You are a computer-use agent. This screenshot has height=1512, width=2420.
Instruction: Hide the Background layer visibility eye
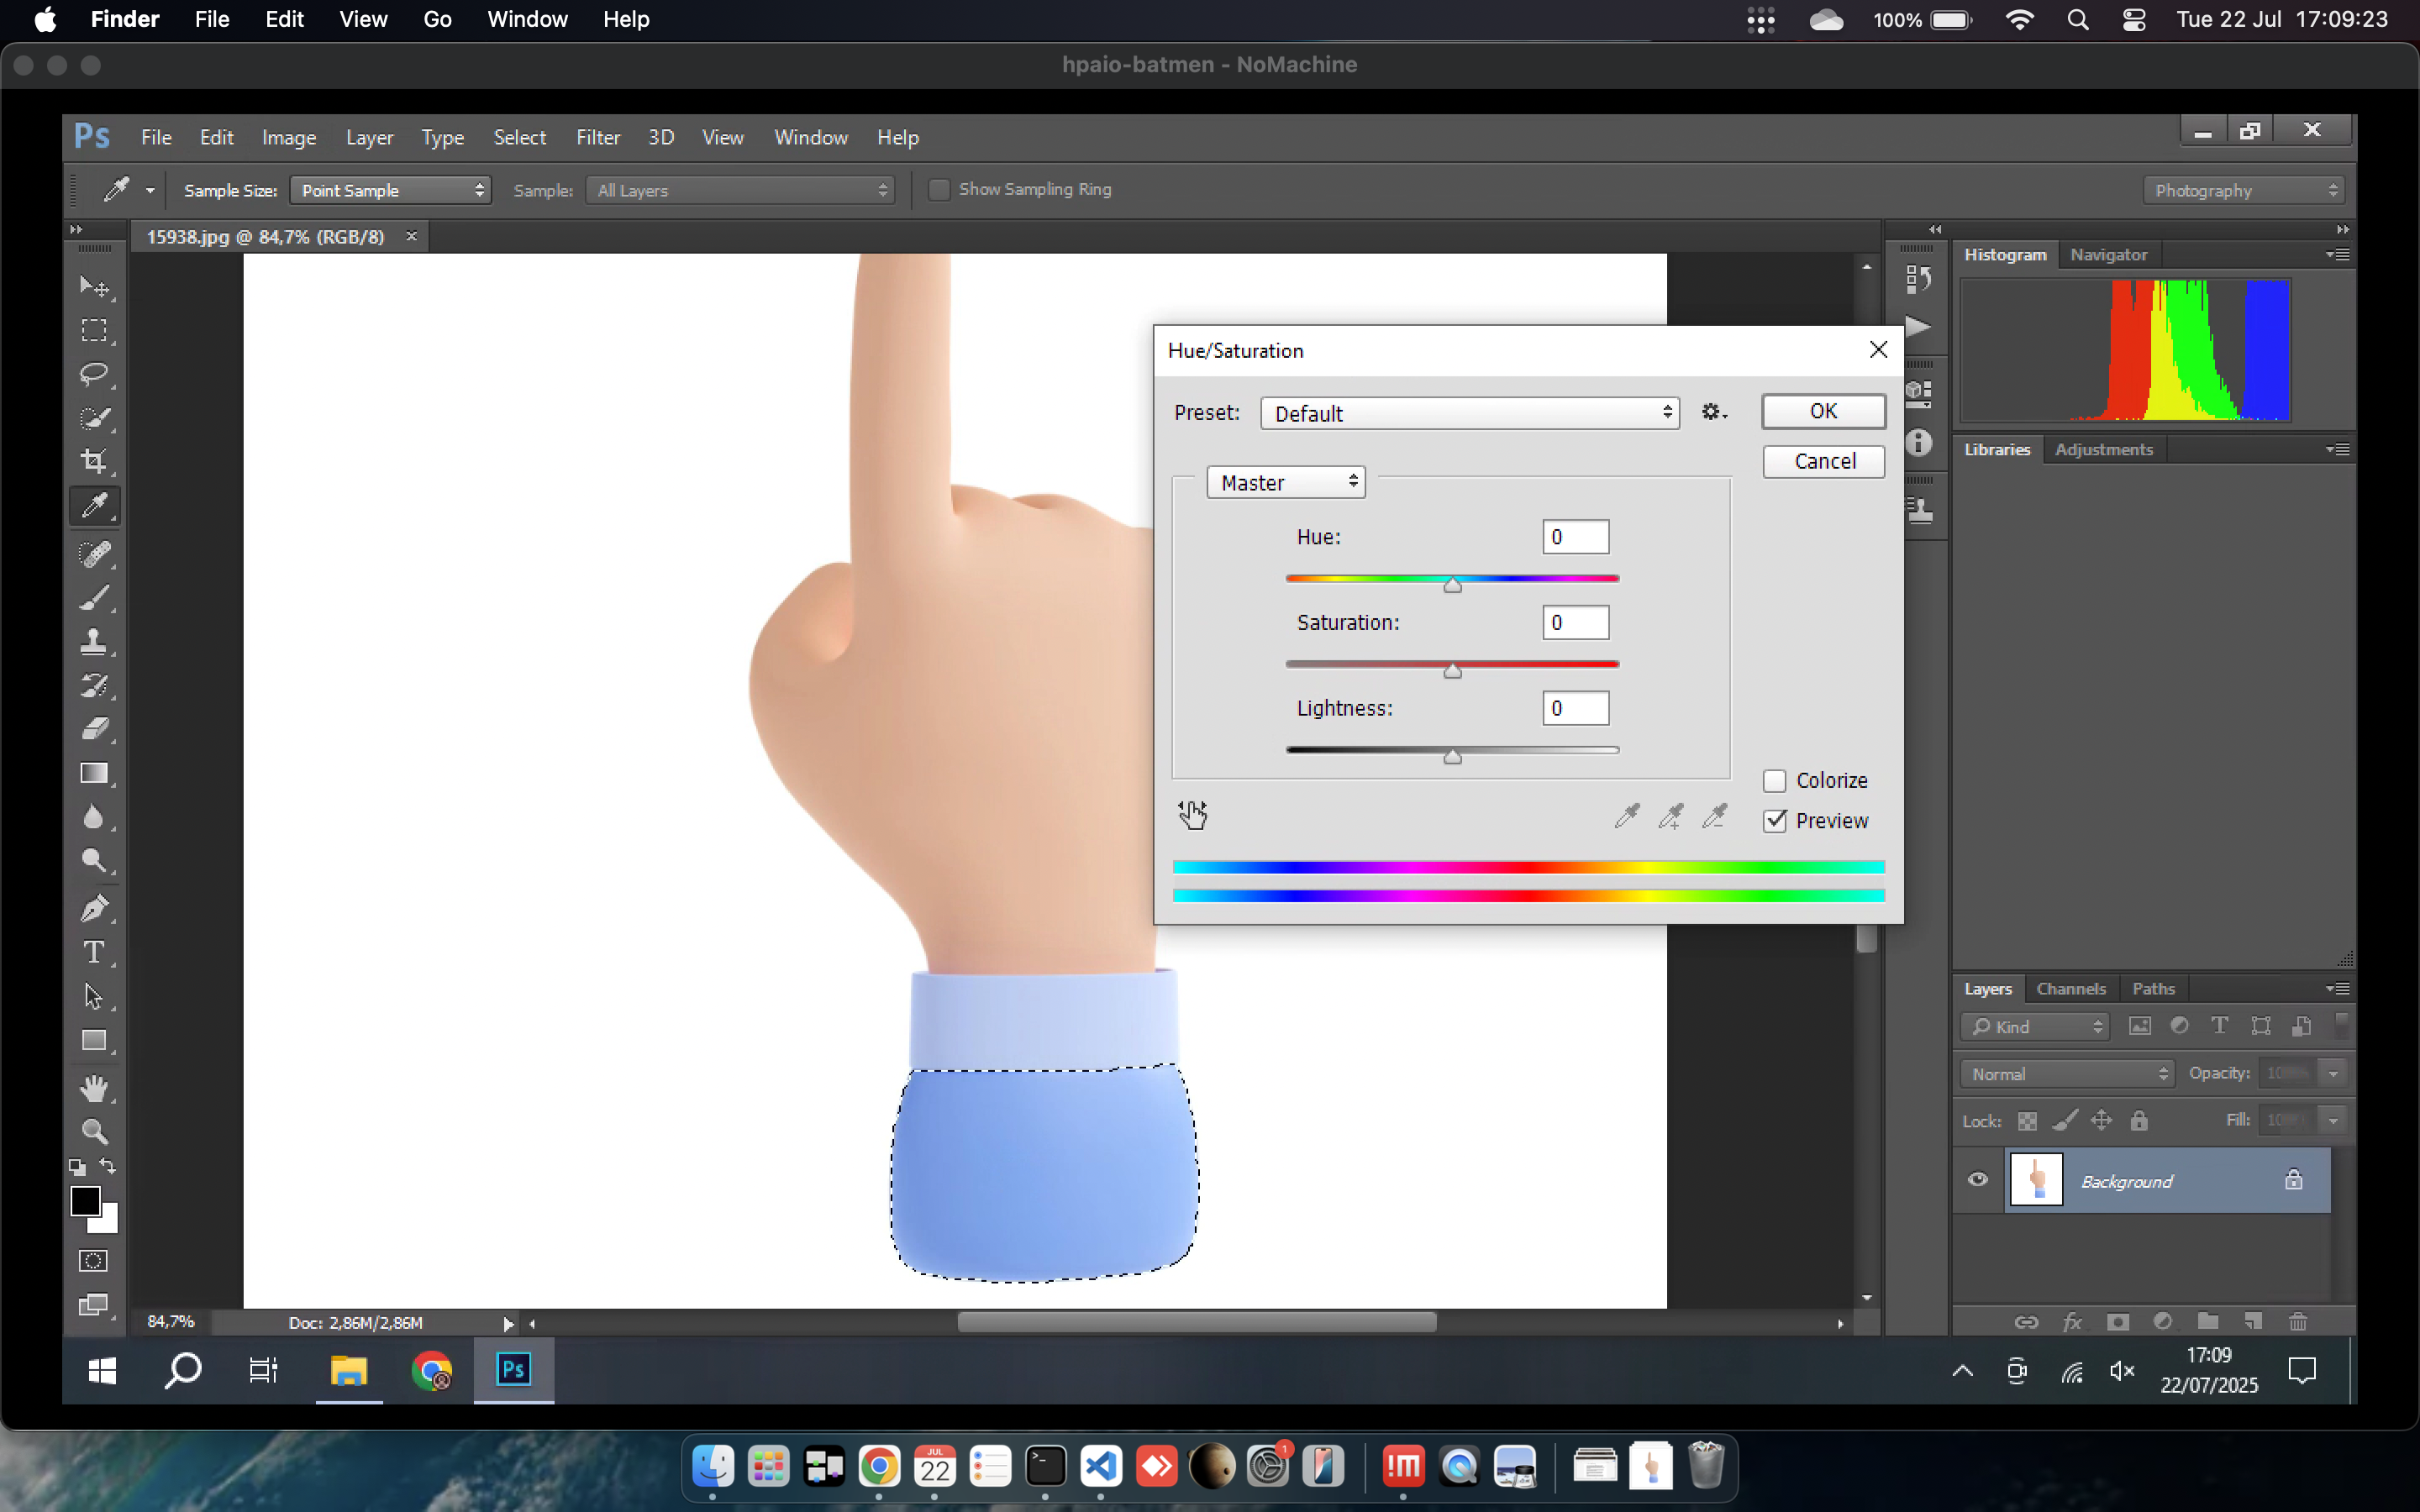1977,1180
